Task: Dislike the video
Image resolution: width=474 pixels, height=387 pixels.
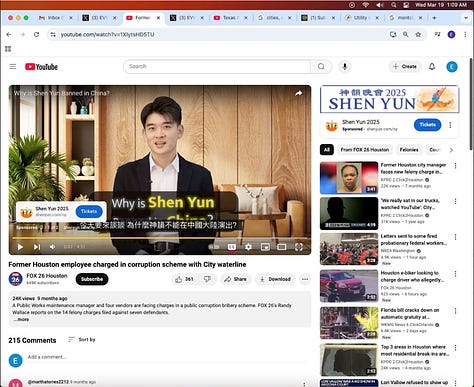Action: click(207, 279)
